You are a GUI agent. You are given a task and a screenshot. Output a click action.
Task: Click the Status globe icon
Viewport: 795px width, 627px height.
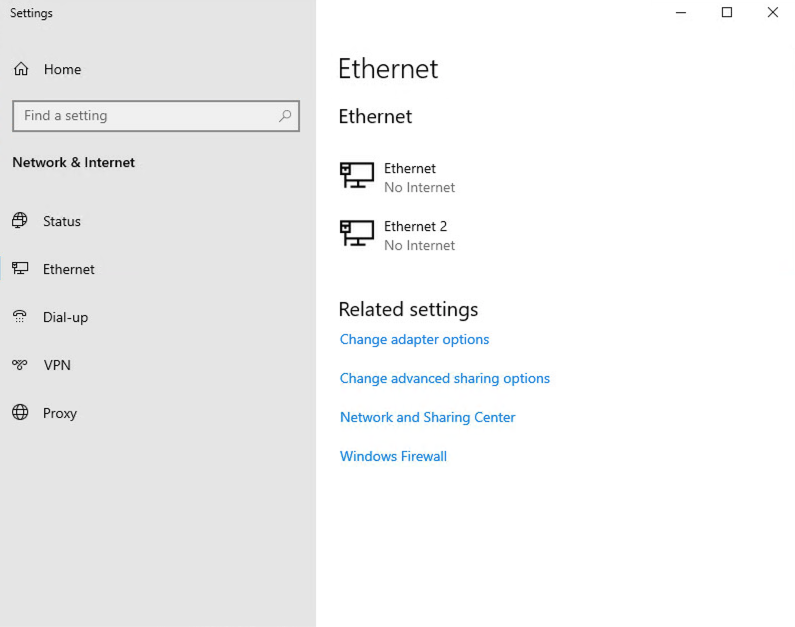[x=20, y=220]
